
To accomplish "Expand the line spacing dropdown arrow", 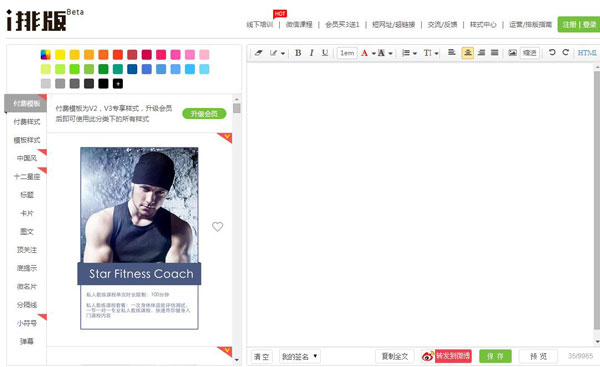I will 415,53.
